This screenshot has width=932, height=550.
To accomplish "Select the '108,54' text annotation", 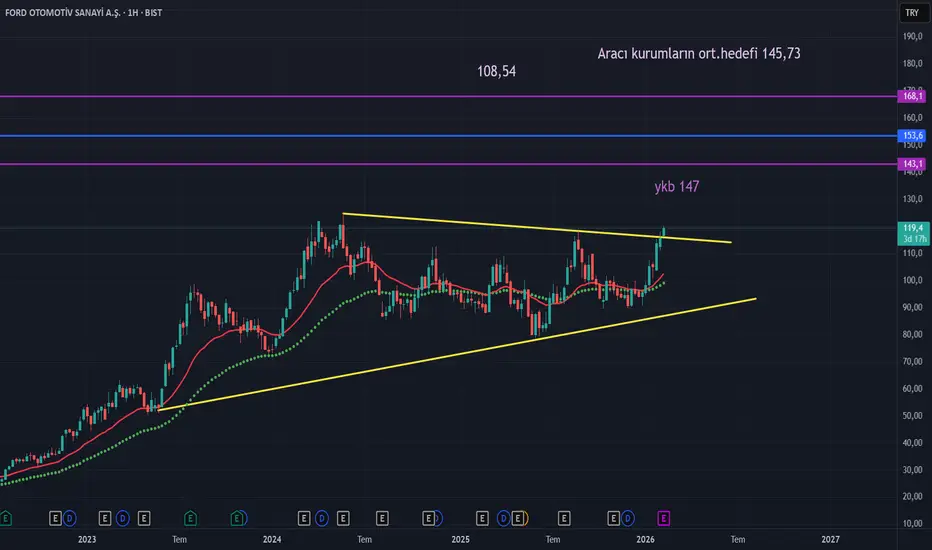I will point(497,71).
